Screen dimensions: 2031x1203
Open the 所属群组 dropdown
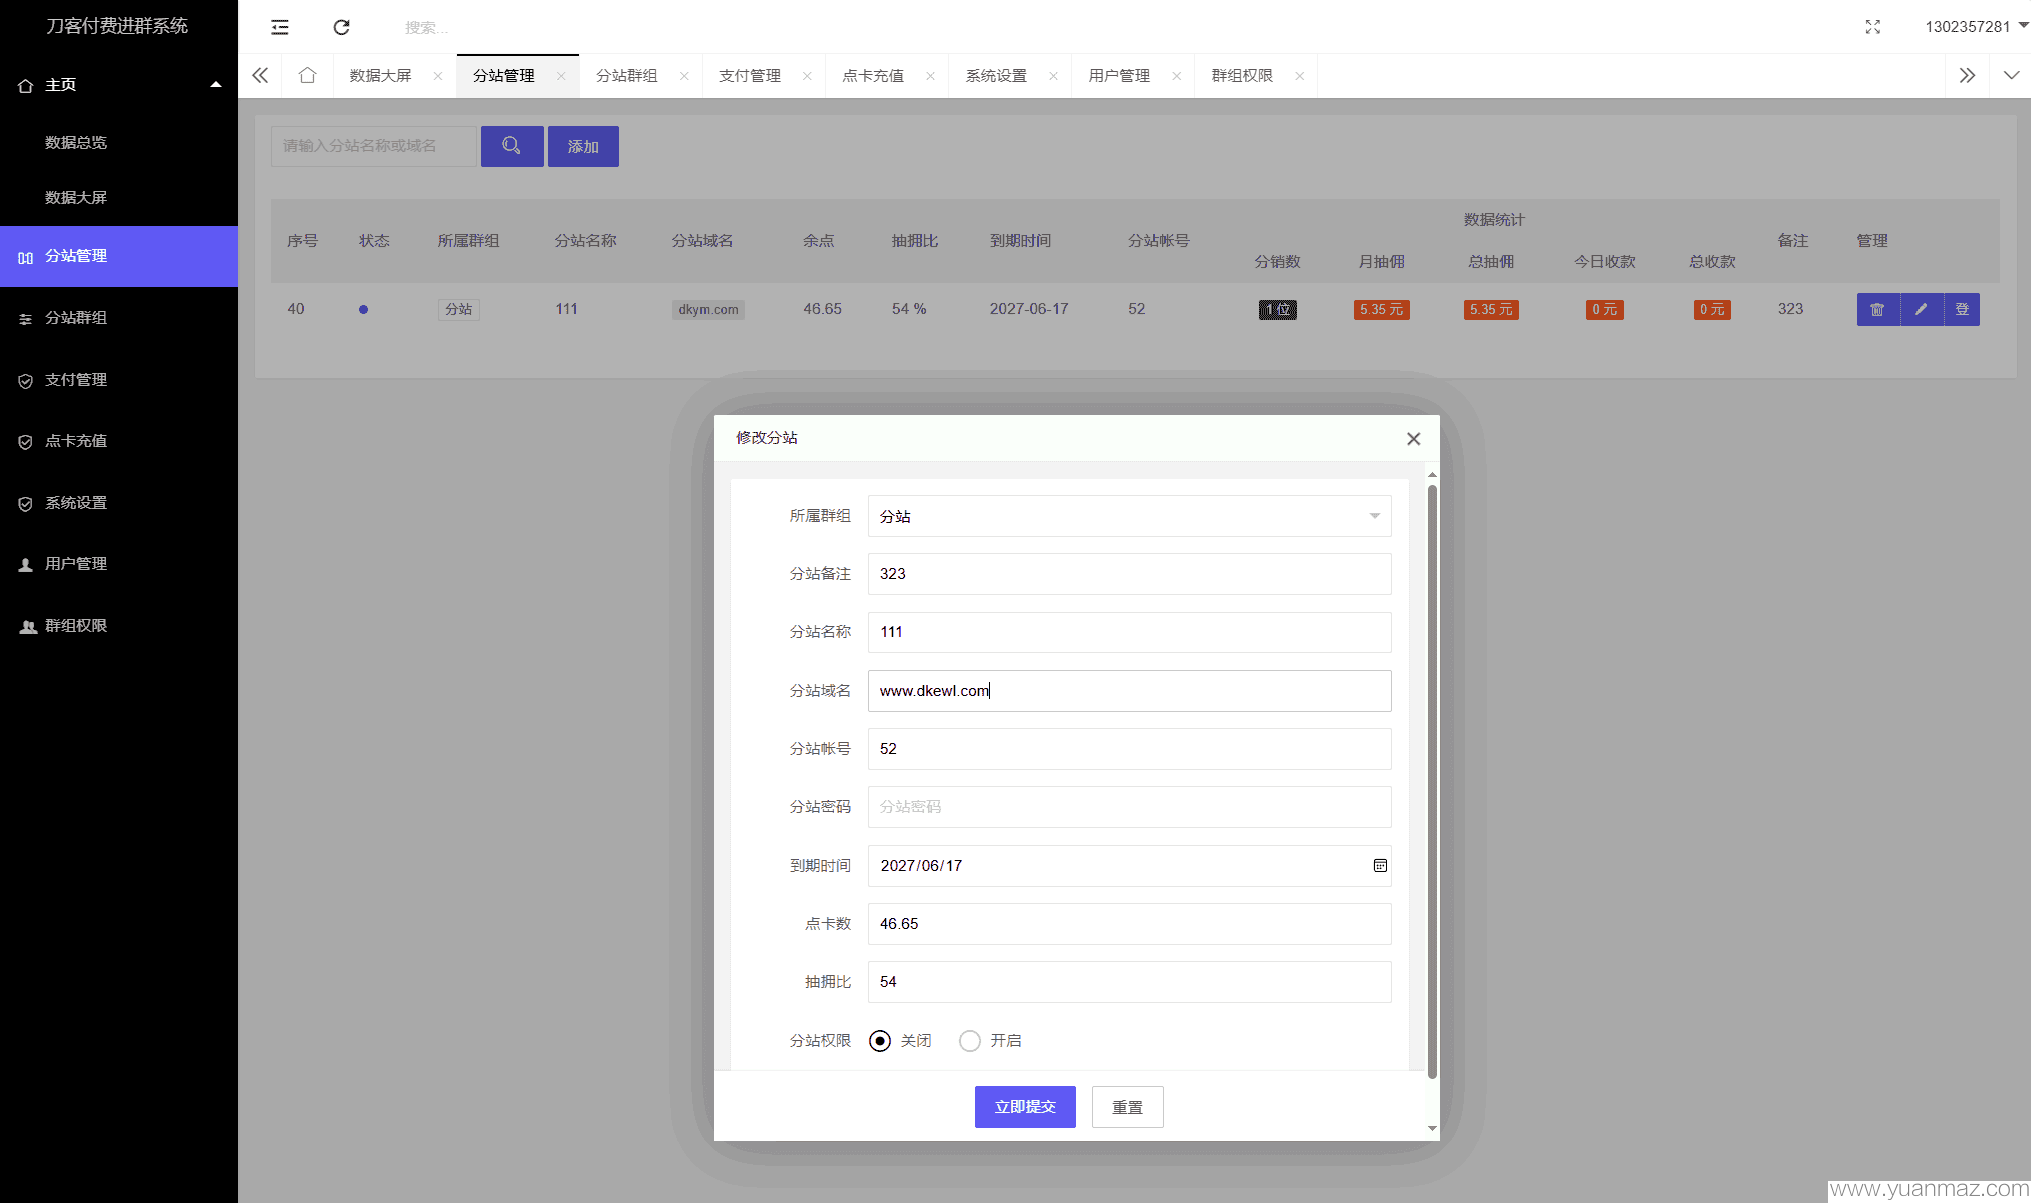point(1129,516)
